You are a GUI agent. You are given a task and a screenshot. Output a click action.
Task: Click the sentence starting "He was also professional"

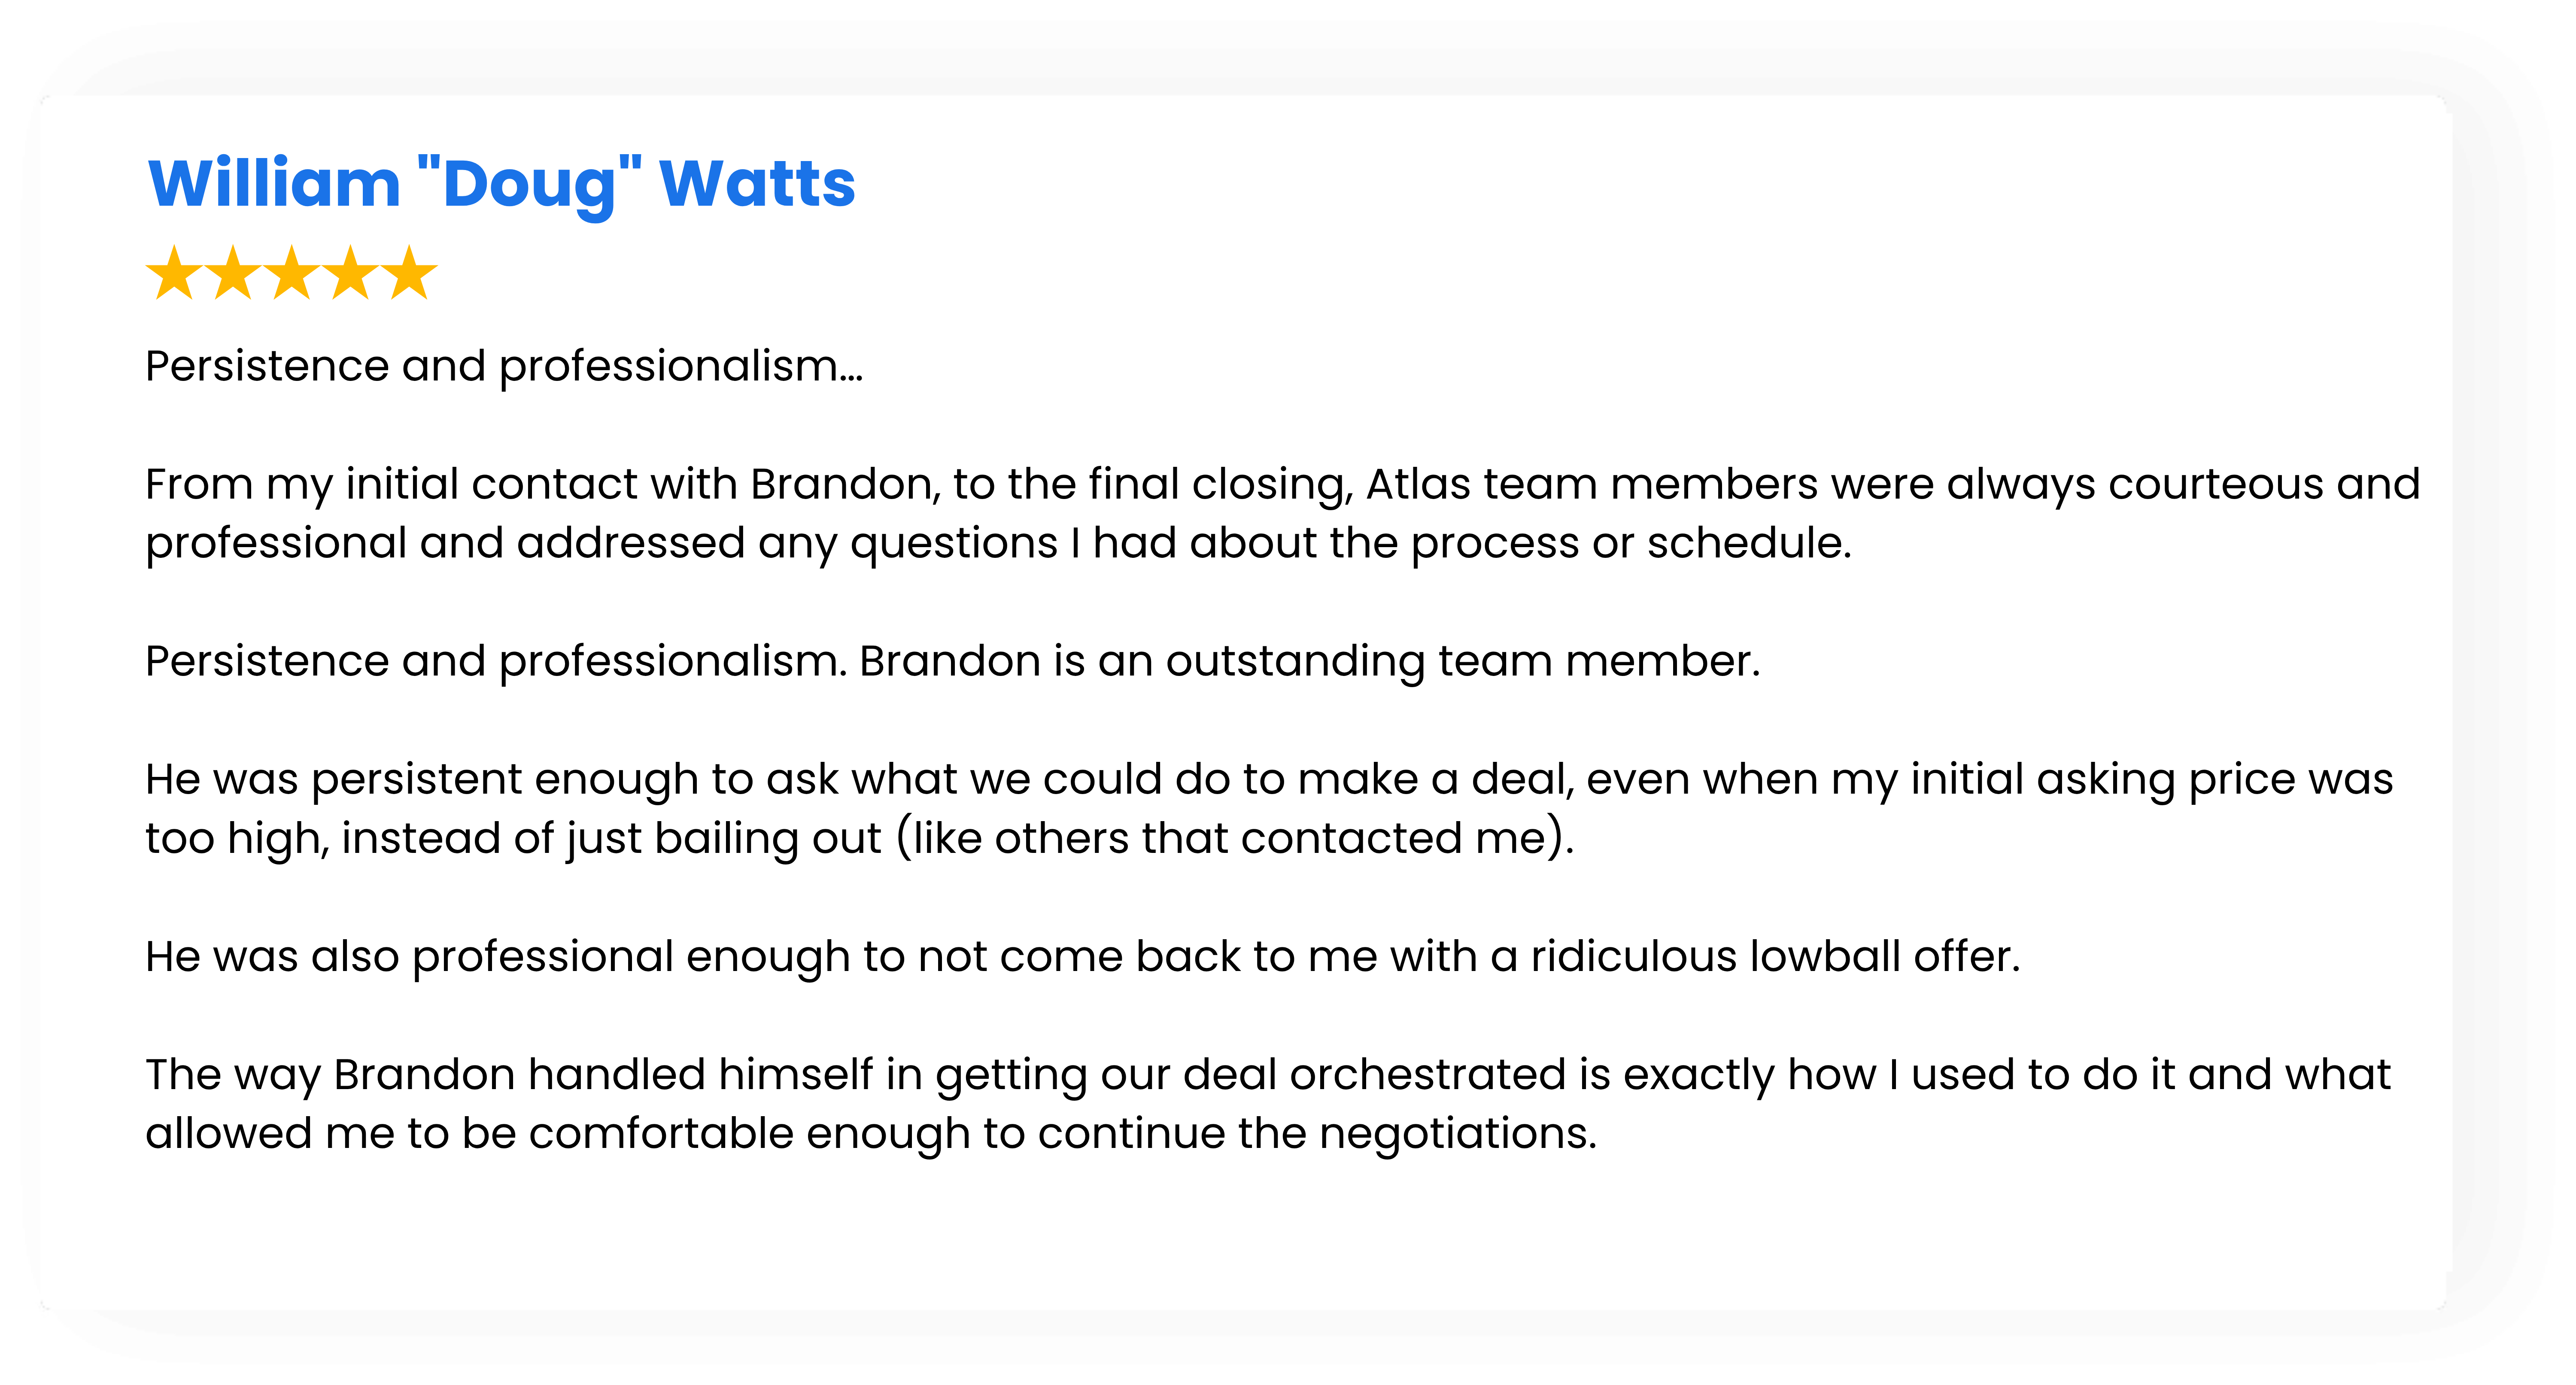click(1082, 956)
